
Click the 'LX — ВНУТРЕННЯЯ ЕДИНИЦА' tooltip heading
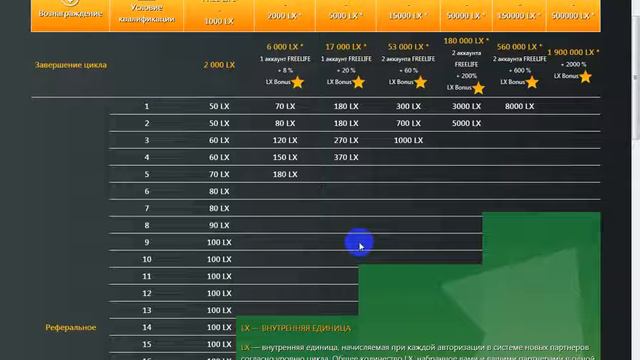(296, 328)
